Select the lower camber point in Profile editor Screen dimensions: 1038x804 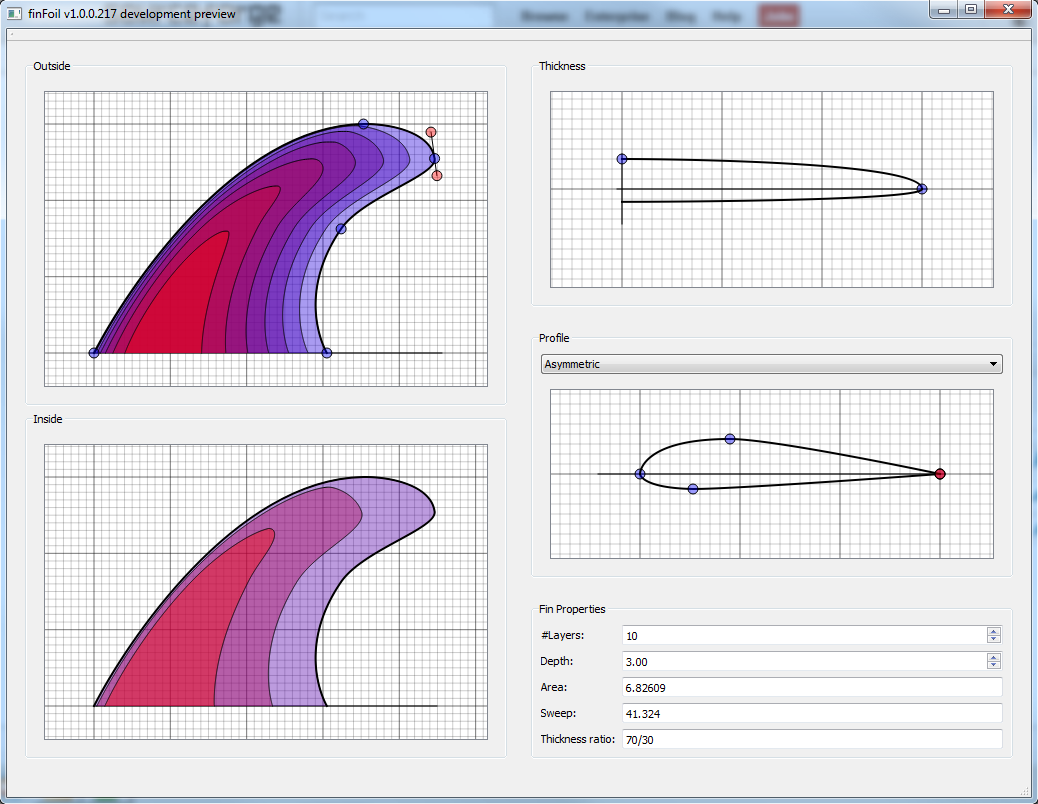tap(692, 488)
